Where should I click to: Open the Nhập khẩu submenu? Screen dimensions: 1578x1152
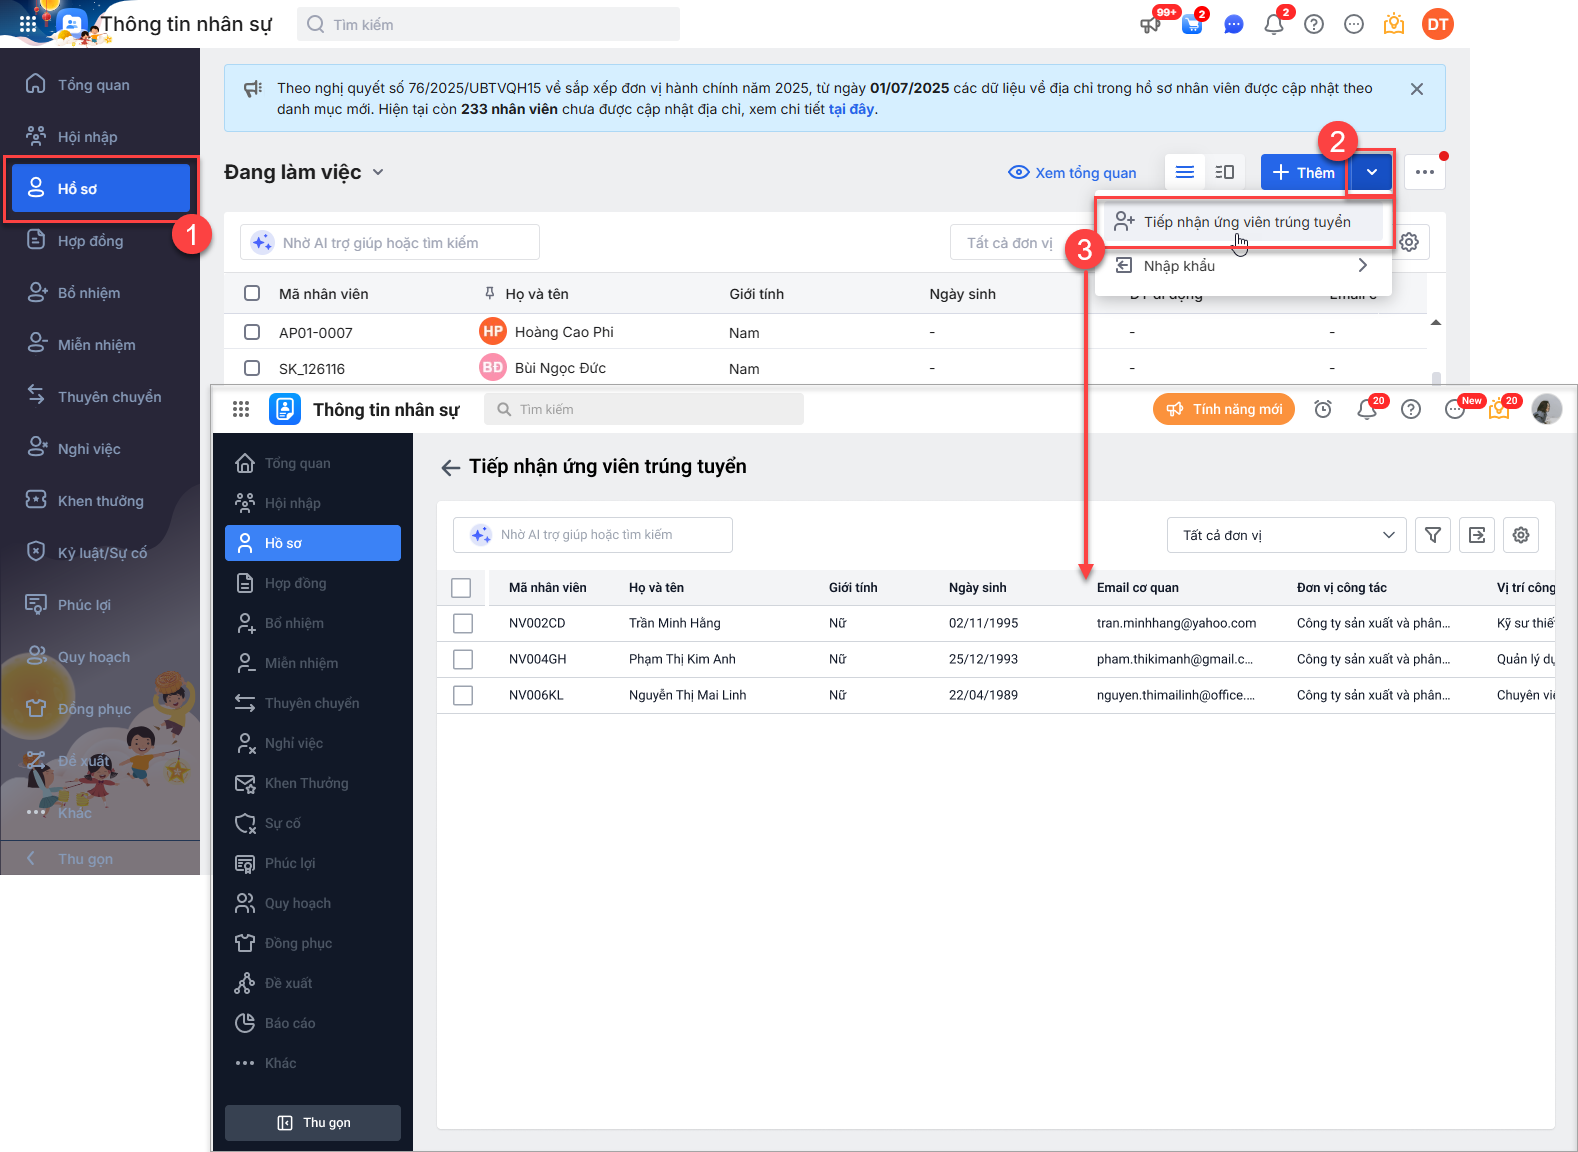(x=1242, y=266)
